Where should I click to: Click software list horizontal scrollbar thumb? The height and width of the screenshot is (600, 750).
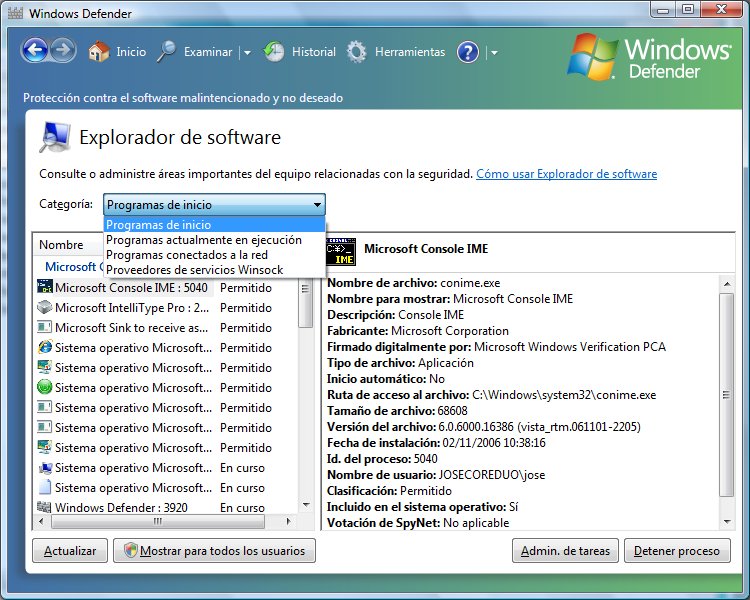tap(157, 522)
